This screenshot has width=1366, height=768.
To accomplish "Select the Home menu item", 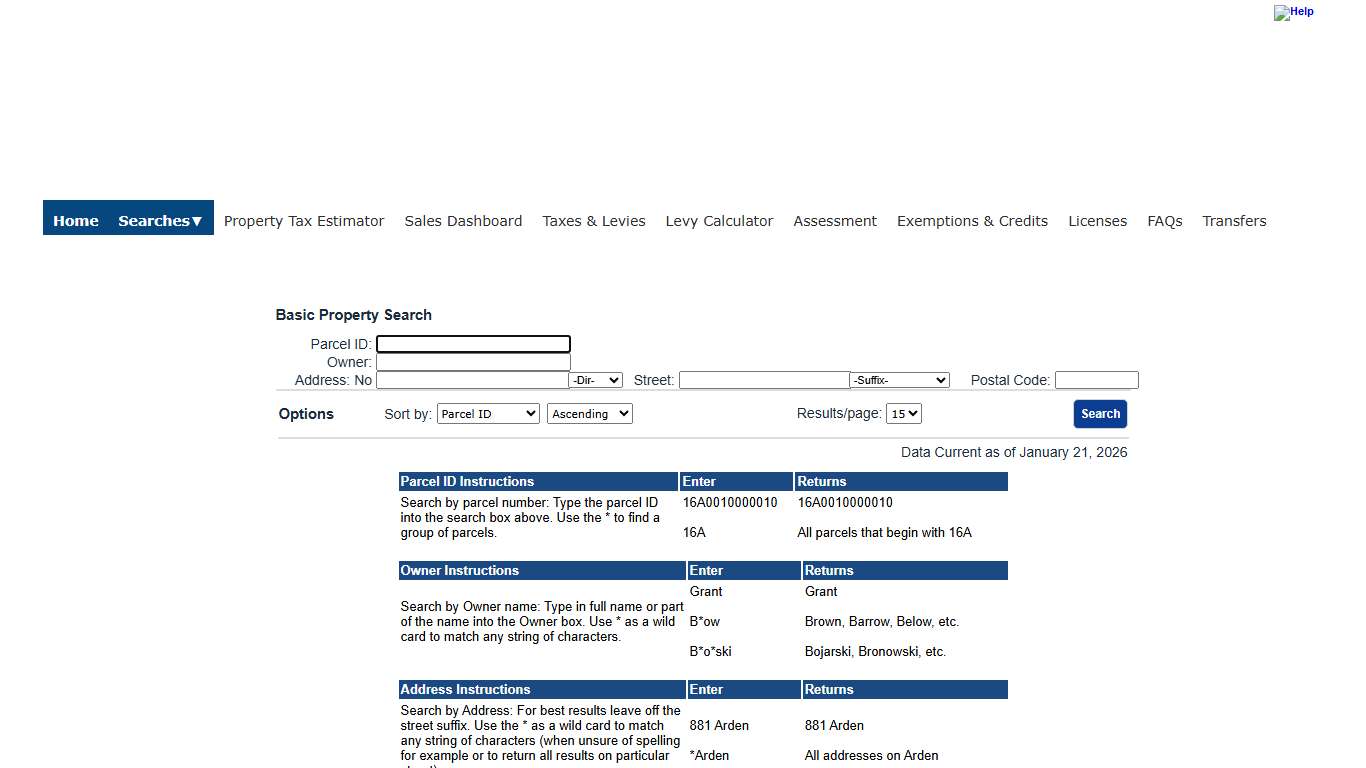I will 75,220.
